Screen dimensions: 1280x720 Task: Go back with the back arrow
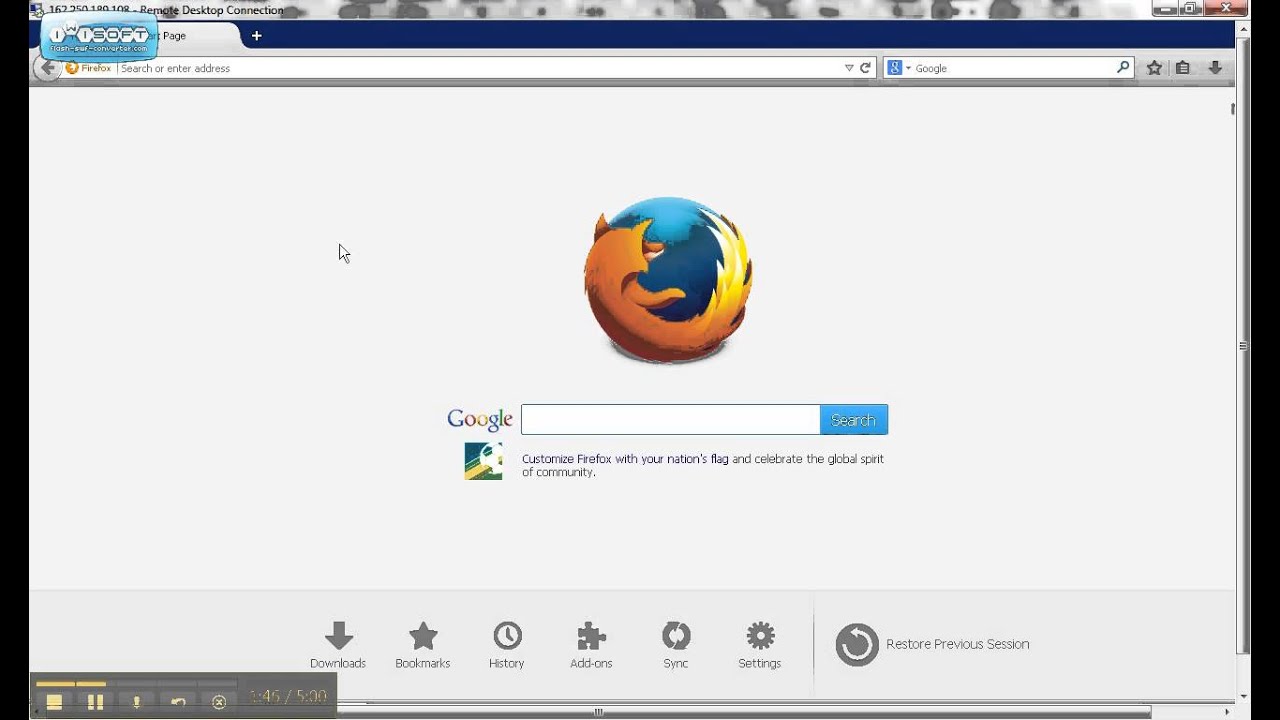tap(47, 68)
